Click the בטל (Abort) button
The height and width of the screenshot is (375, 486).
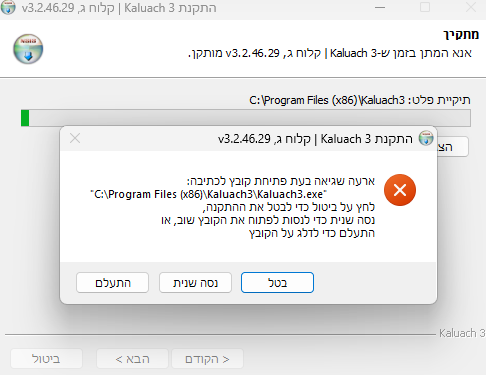(277, 283)
